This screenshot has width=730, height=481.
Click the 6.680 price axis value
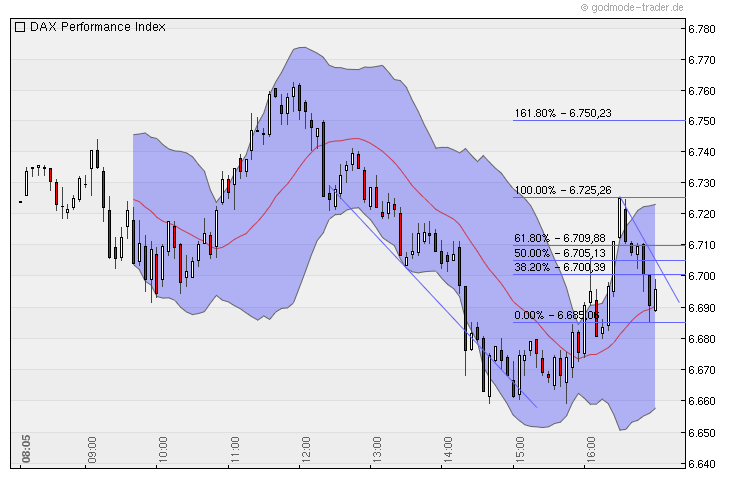(x=702, y=339)
